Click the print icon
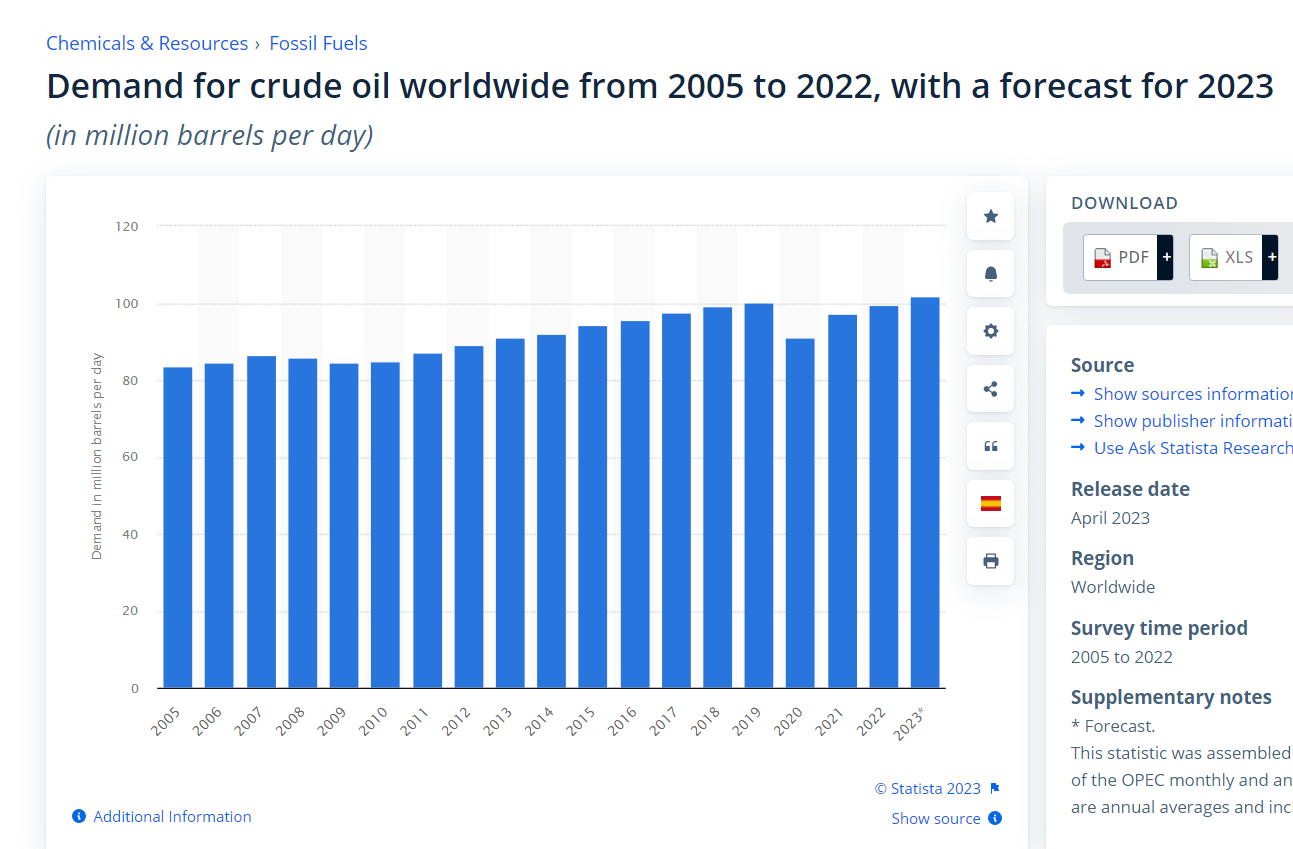 point(991,561)
